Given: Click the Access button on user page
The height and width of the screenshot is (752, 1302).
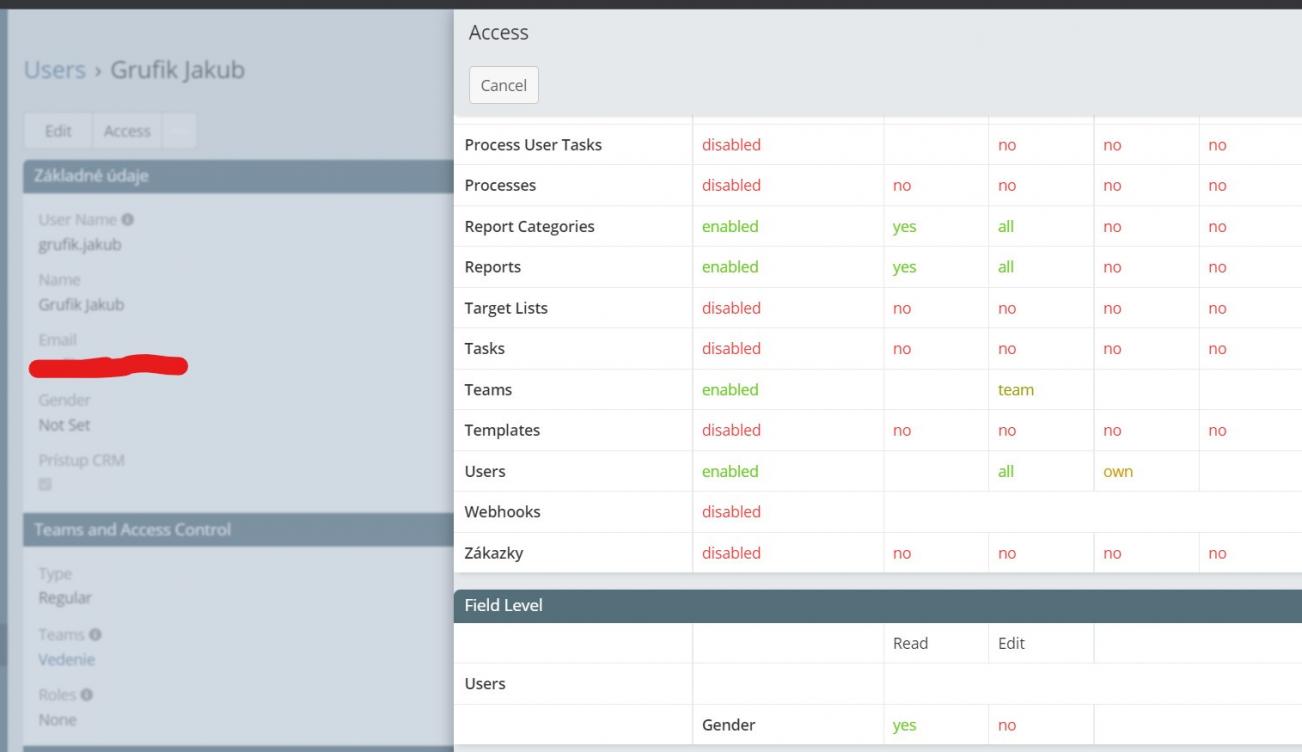Looking at the screenshot, I should [127, 131].
